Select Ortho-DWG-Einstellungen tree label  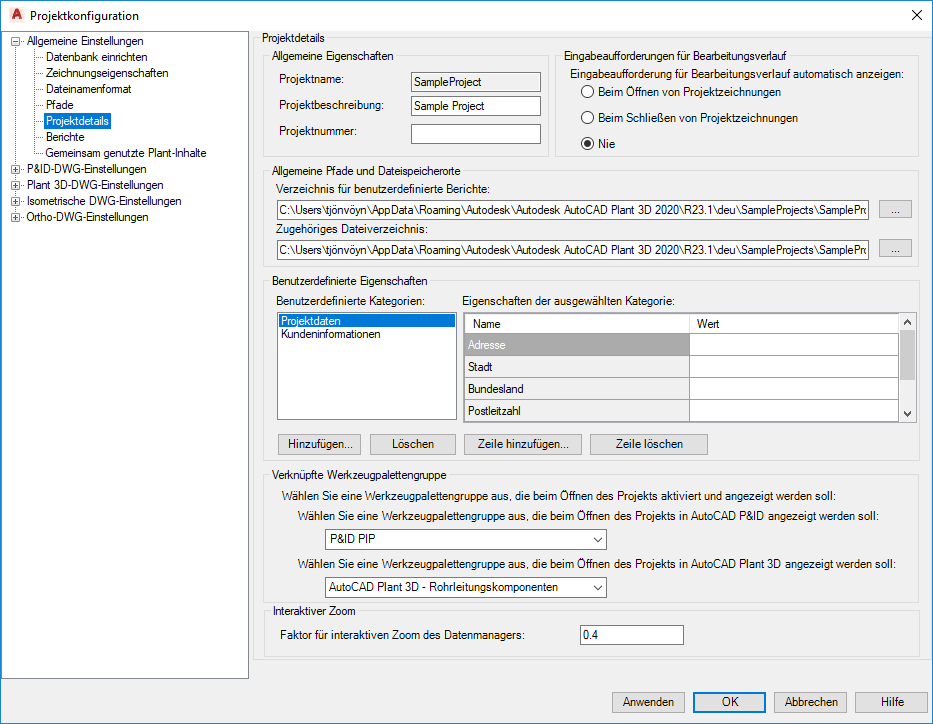coord(87,217)
